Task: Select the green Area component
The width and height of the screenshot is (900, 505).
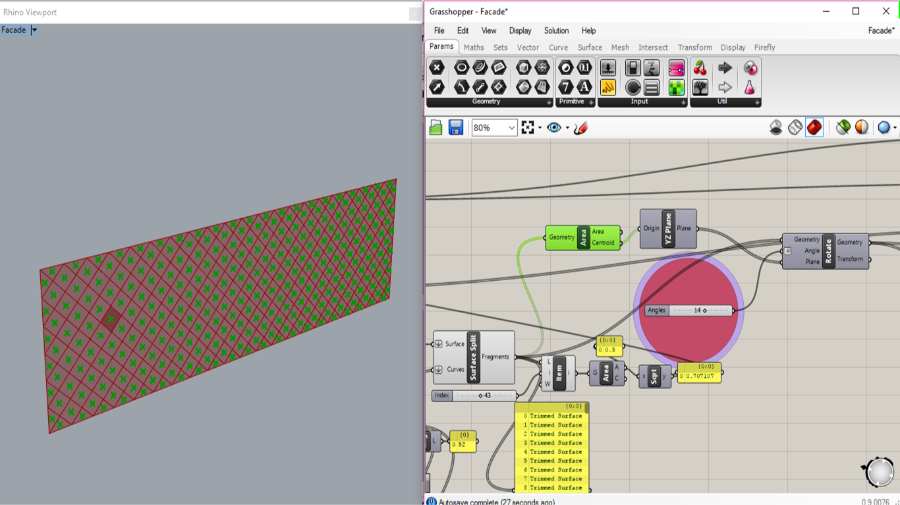Action: pos(583,237)
